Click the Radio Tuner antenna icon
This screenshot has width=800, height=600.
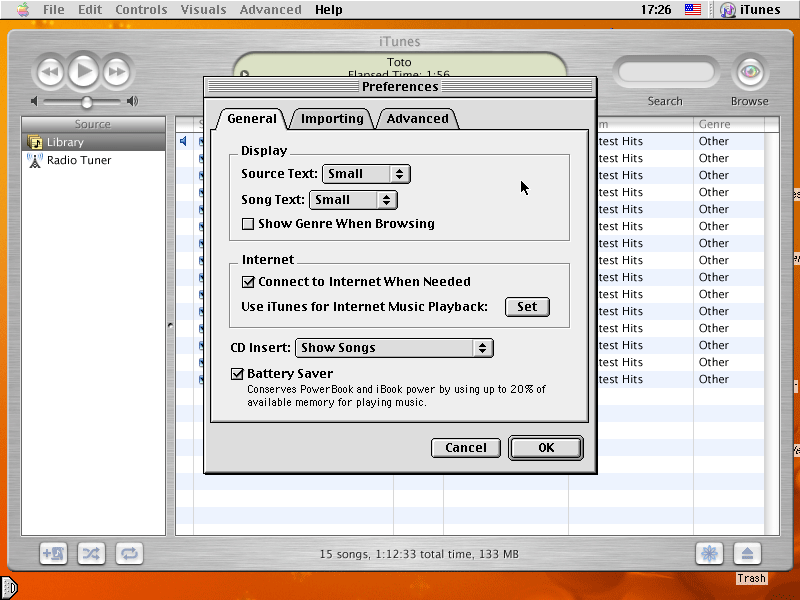[35, 160]
